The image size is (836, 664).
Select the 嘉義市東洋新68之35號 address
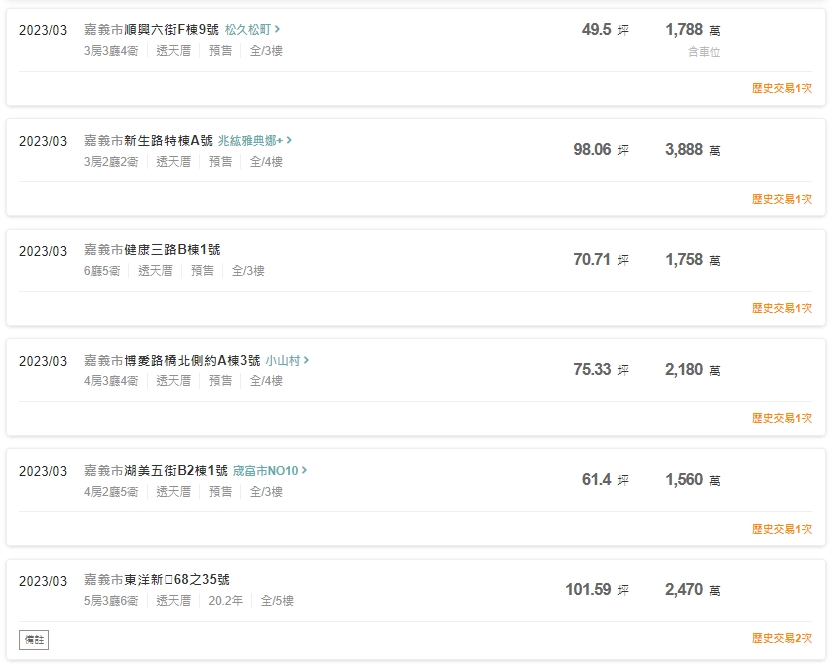click(156, 580)
